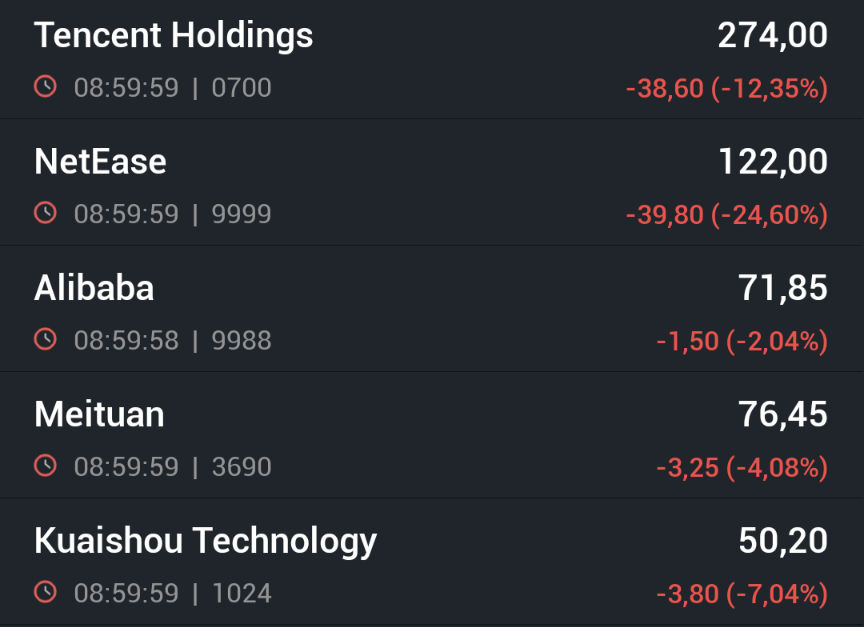Open the NetEase stock entry
Screen dimensions: 864x627
[100, 162]
